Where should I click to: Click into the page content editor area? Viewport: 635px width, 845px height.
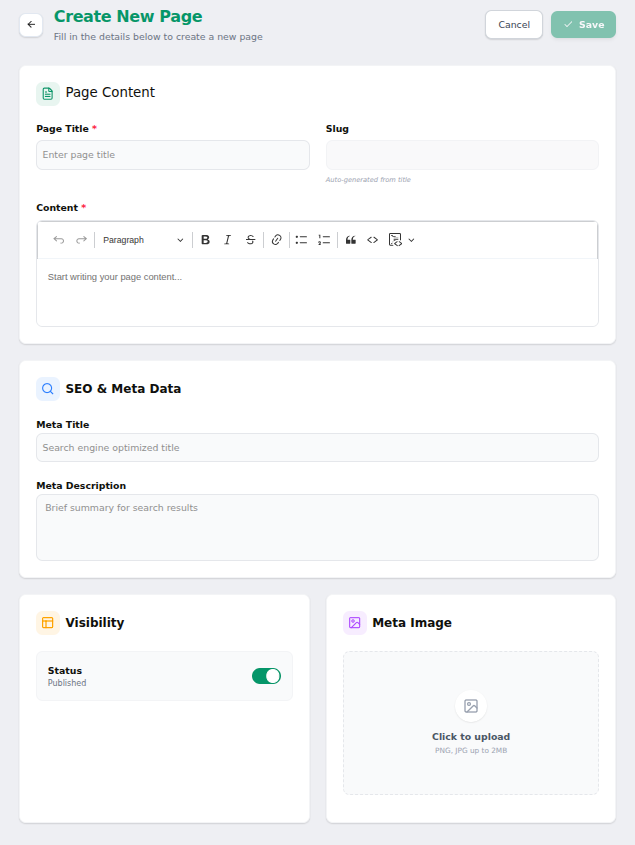[x=318, y=292]
